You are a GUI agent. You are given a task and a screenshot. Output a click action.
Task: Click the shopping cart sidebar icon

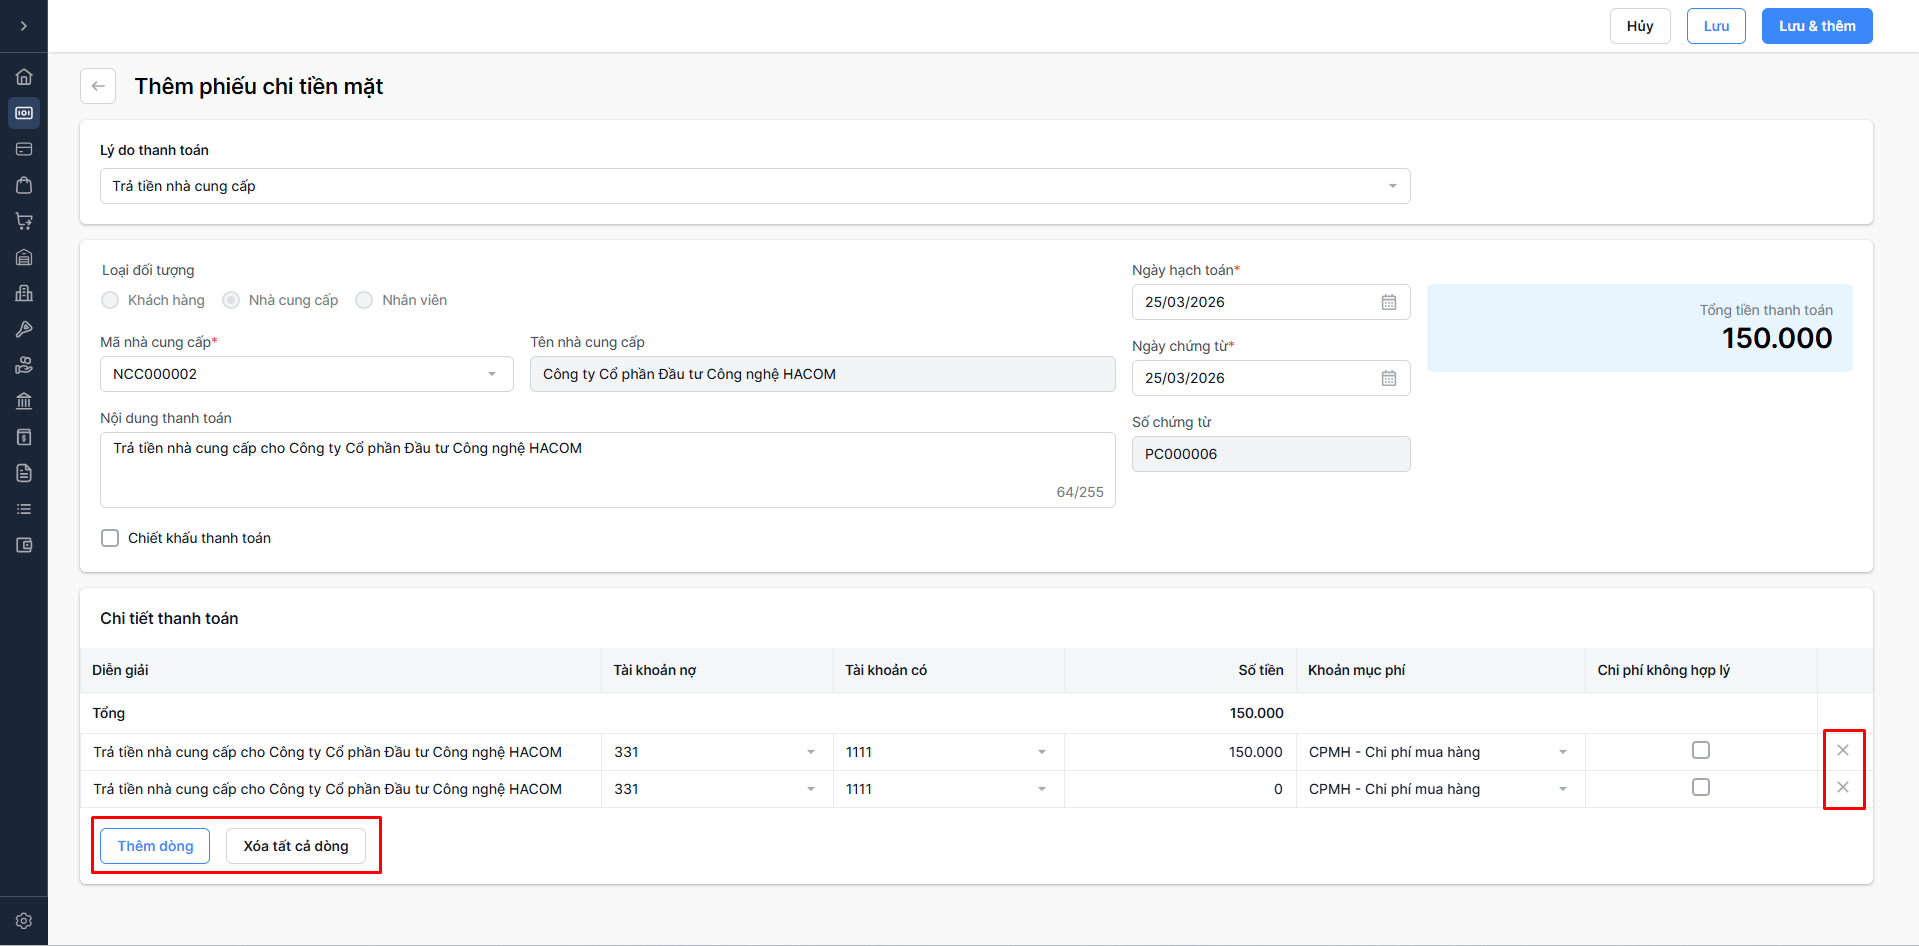point(24,221)
